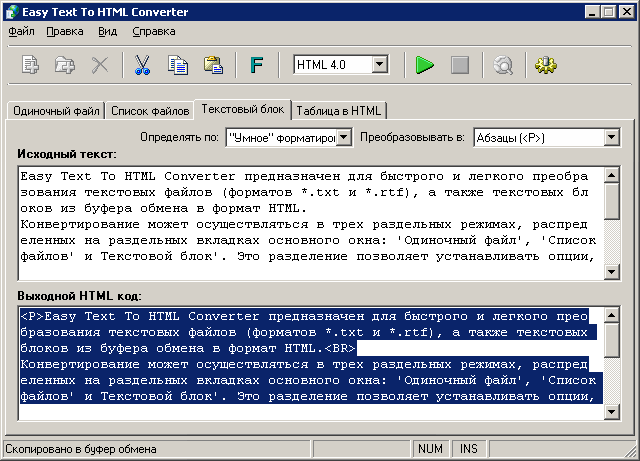Open the Справка menu
This screenshot has height=461, width=640.
click(x=154, y=31)
